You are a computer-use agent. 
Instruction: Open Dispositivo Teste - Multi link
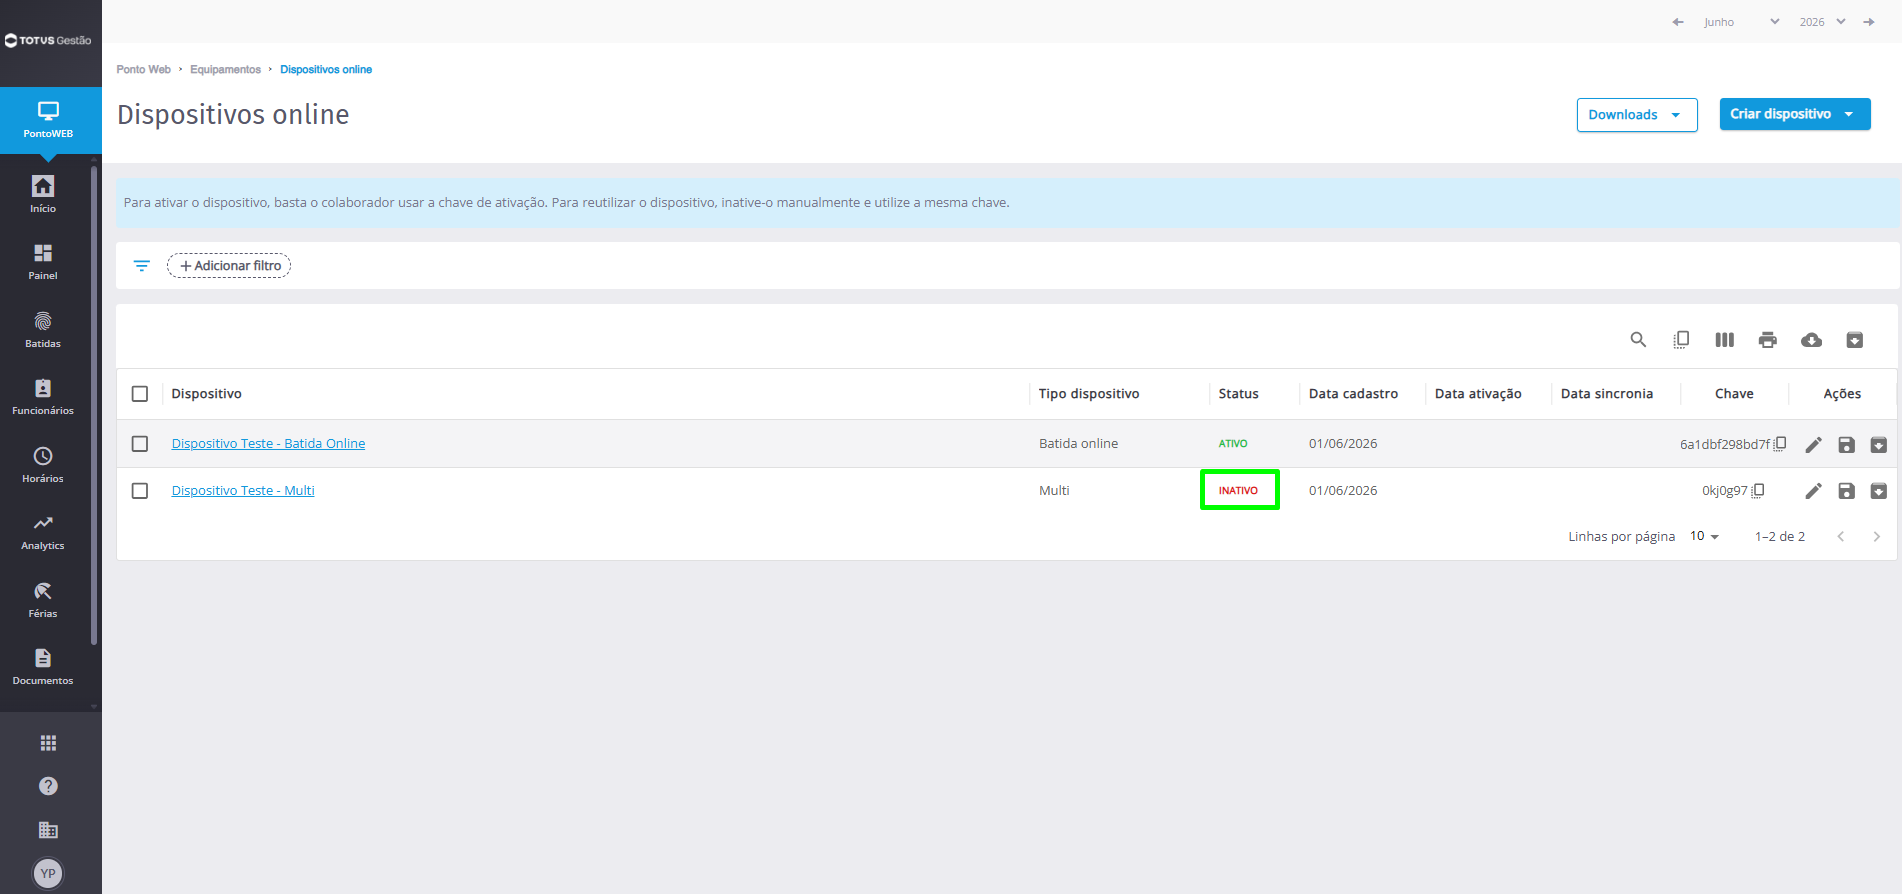(243, 491)
